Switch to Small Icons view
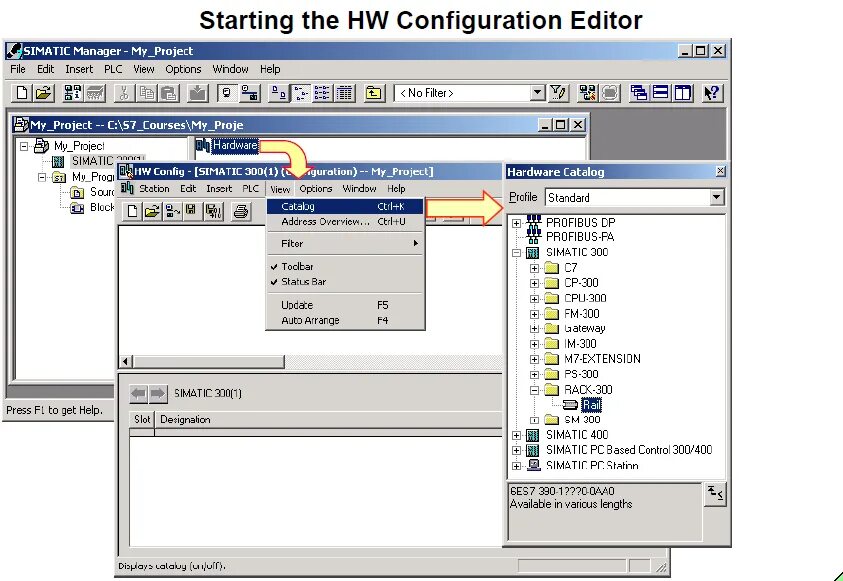 [301, 93]
